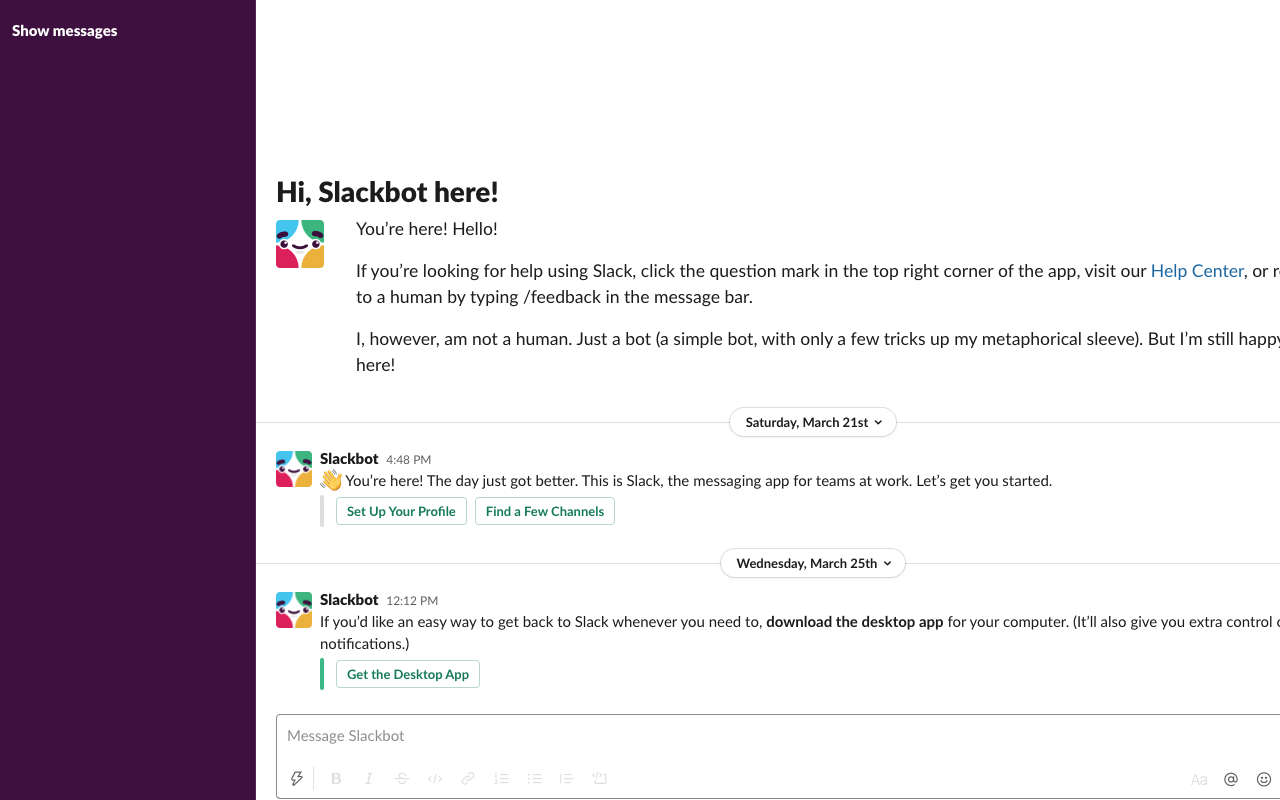The height and width of the screenshot is (800, 1280).
Task: Click Get the Desktop App button
Action: click(x=408, y=674)
